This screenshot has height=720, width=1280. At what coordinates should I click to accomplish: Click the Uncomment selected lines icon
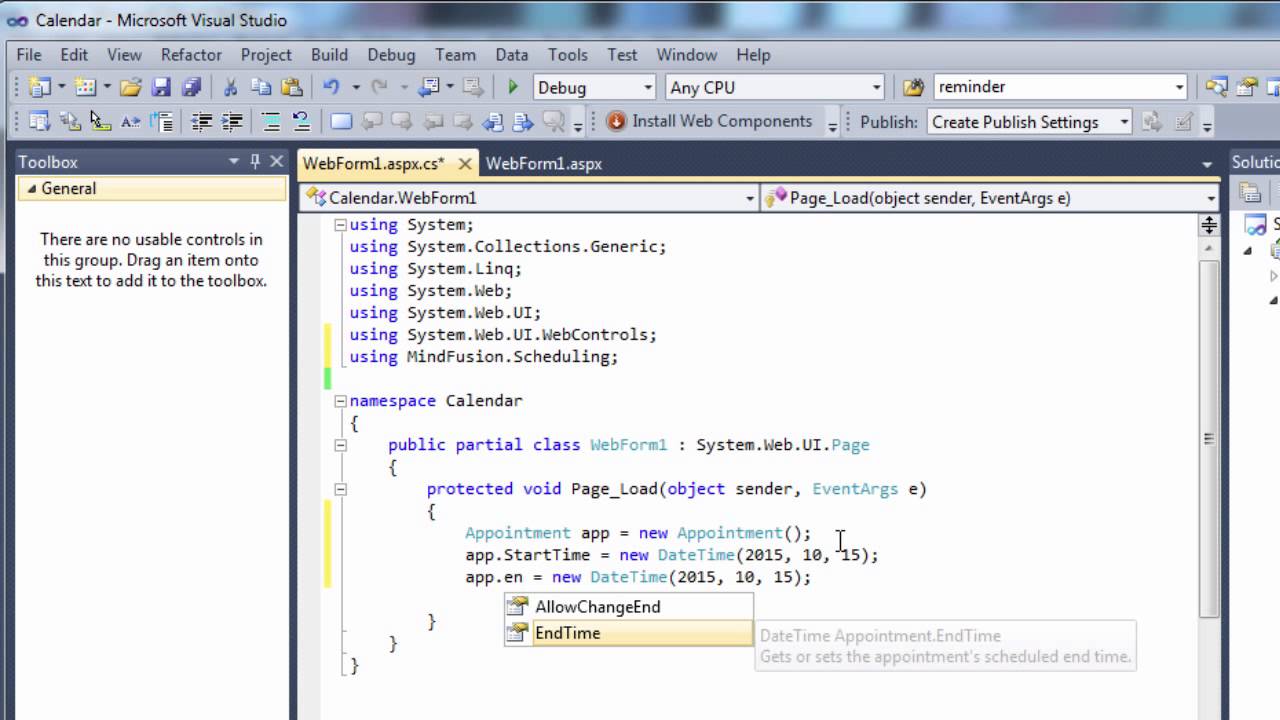point(301,122)
